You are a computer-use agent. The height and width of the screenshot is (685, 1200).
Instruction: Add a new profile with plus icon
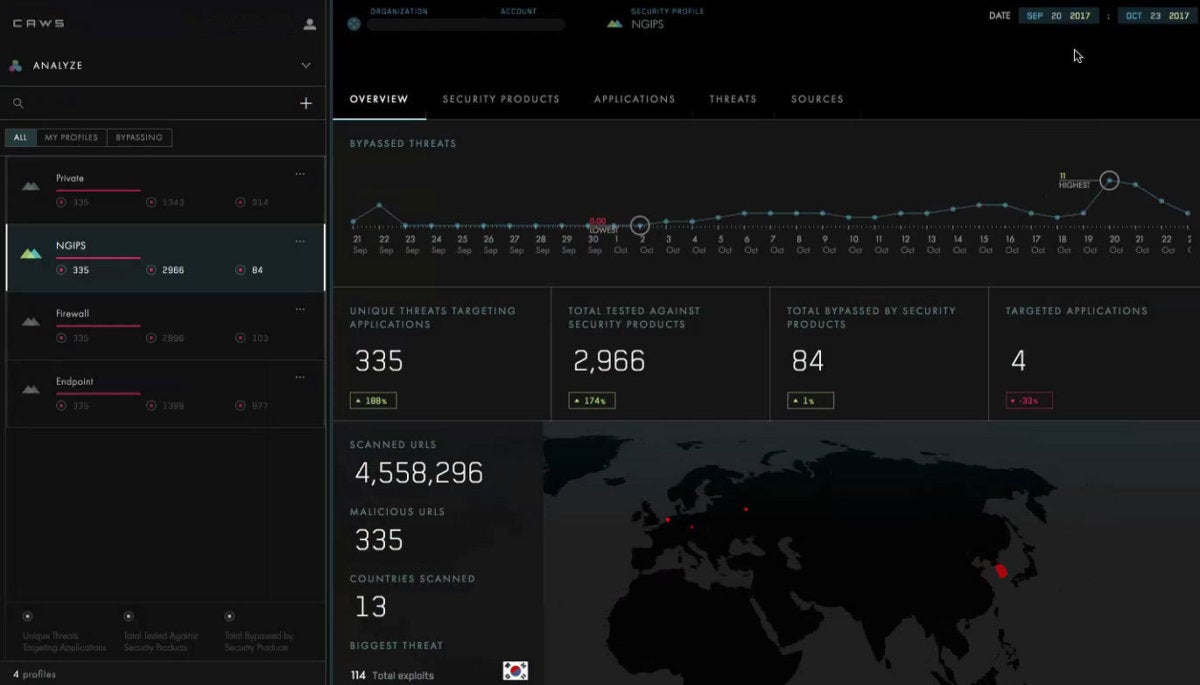(306, 103)
